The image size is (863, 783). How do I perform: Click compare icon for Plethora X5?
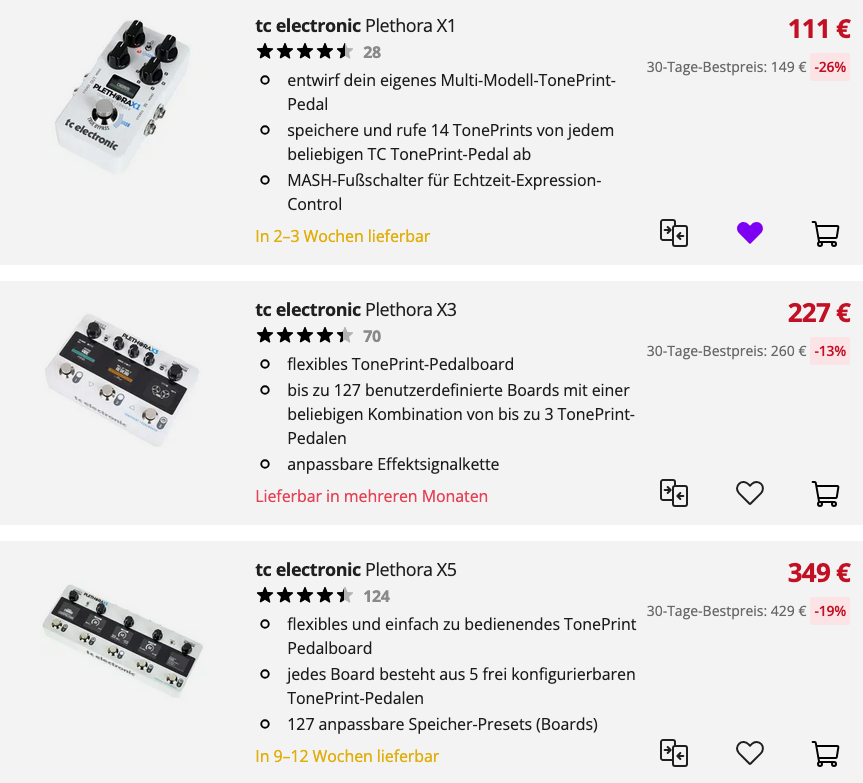click(x=674, y=753)
